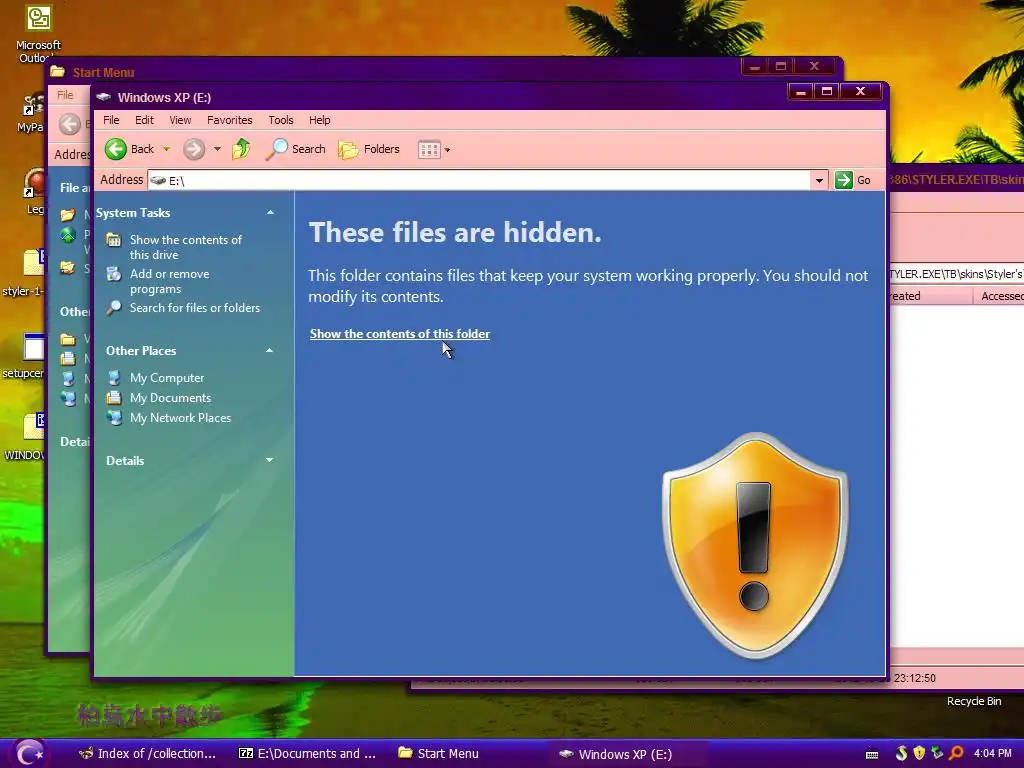This screenshot has height=768, width=1024.
Task: Click the drive icon in the title bar
Action: pyautogui.click(x=103, y=97)
